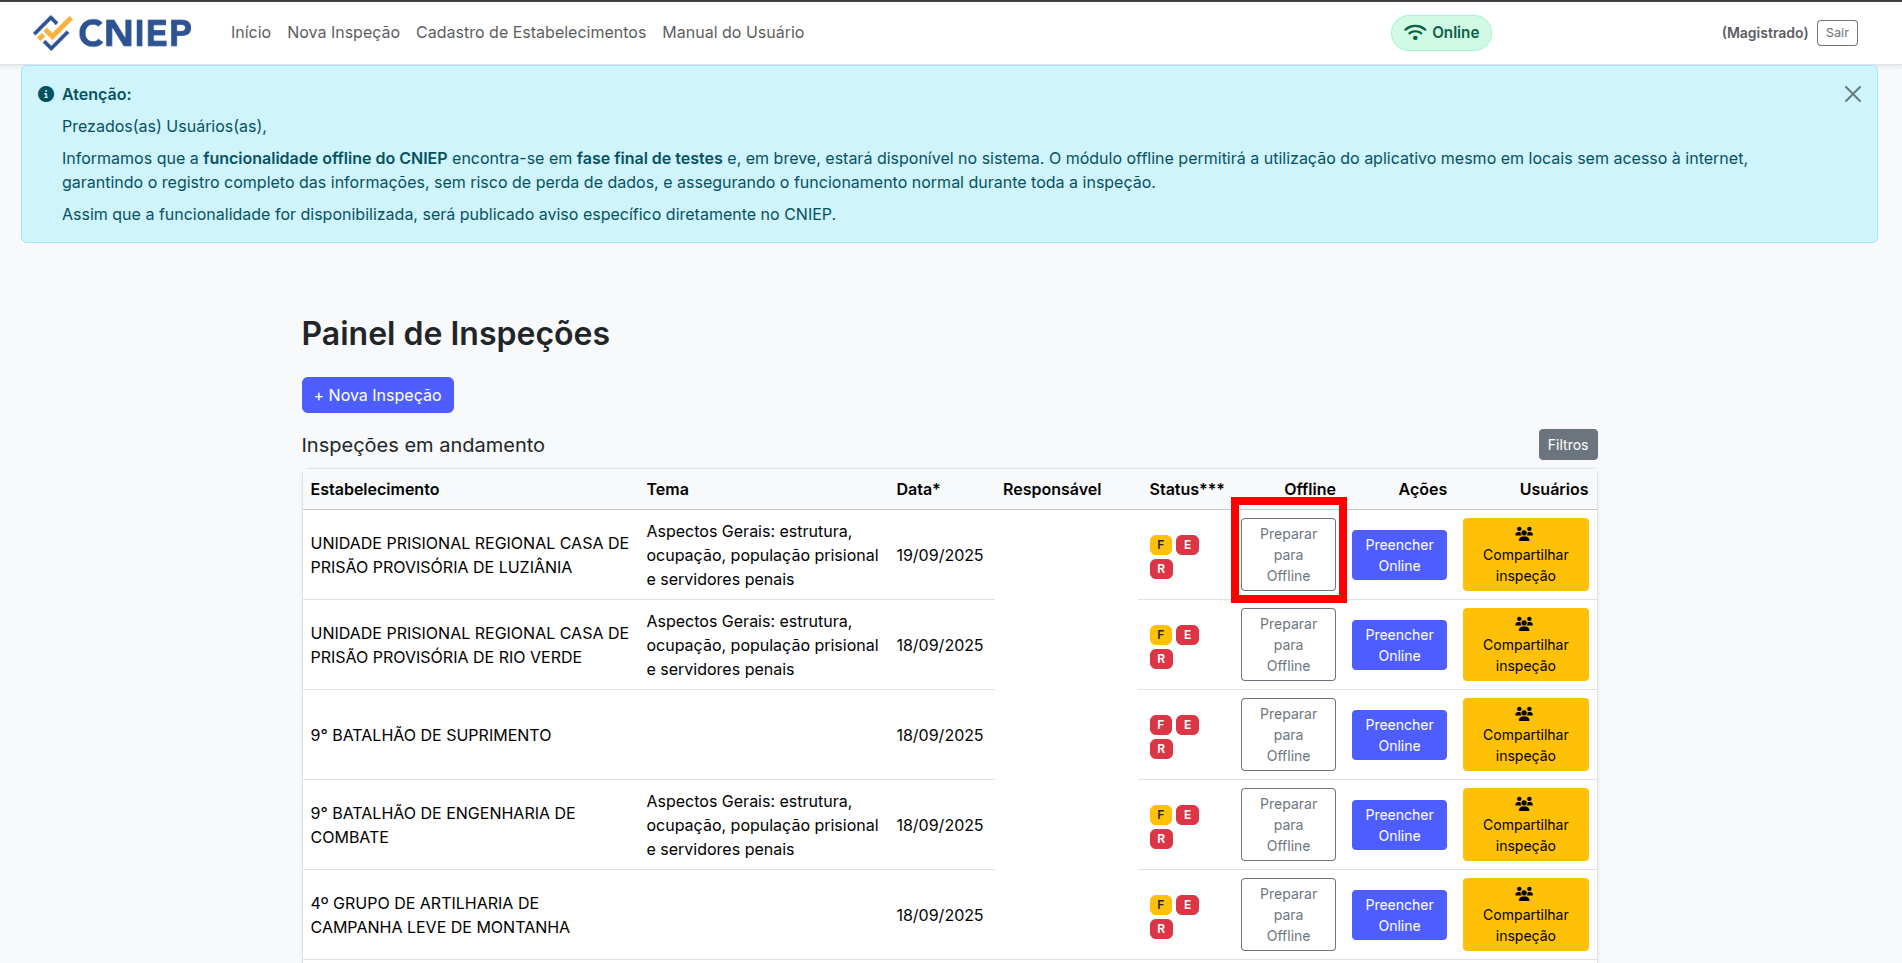1902x963 pixels.
Task: Click red E badge for Rio Verde row
Action: pos(1187,635)
